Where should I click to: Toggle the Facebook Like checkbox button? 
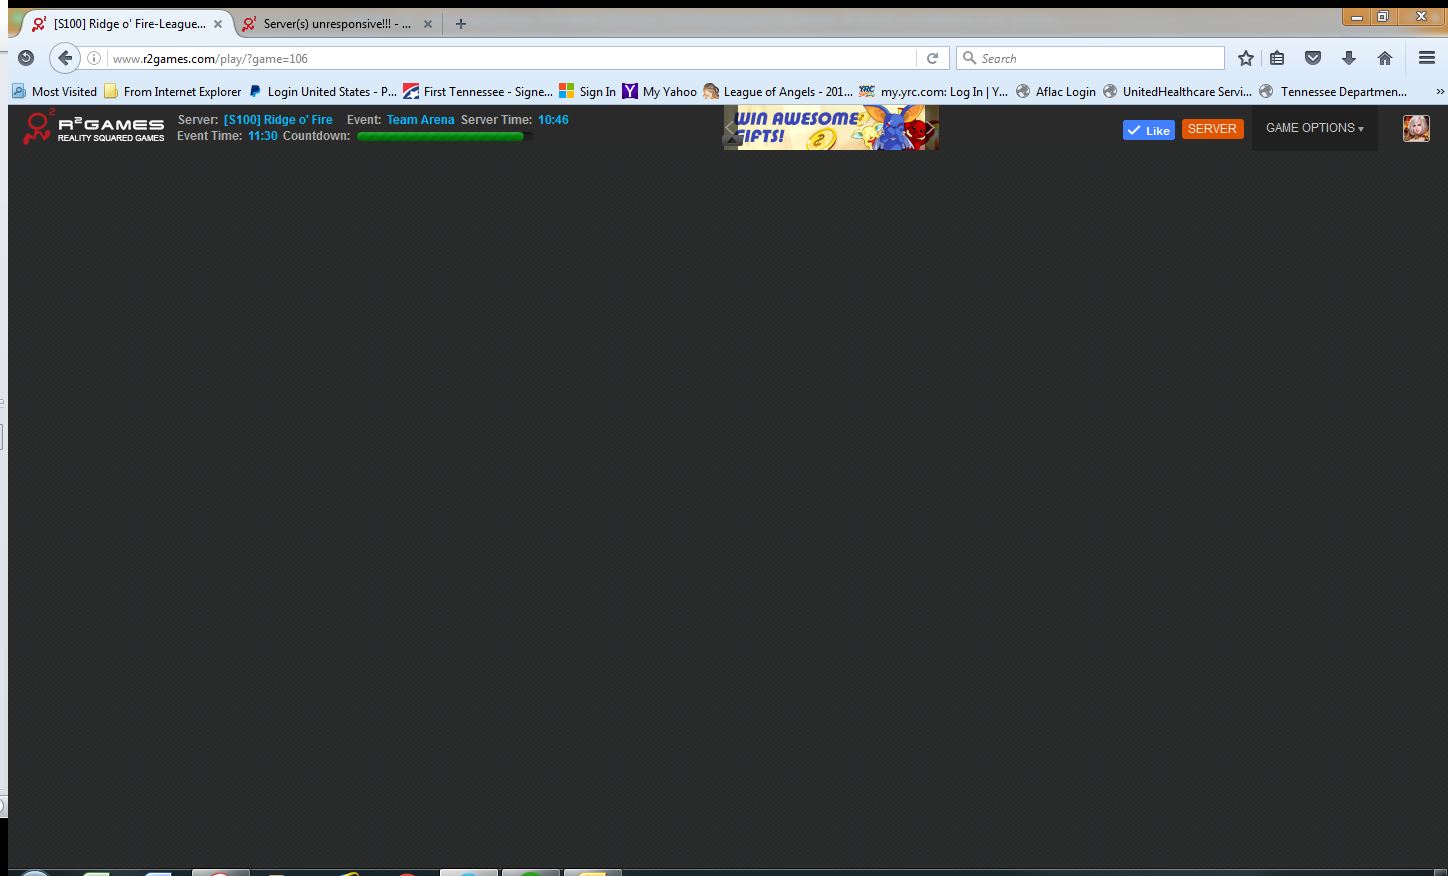point(1148,130)
